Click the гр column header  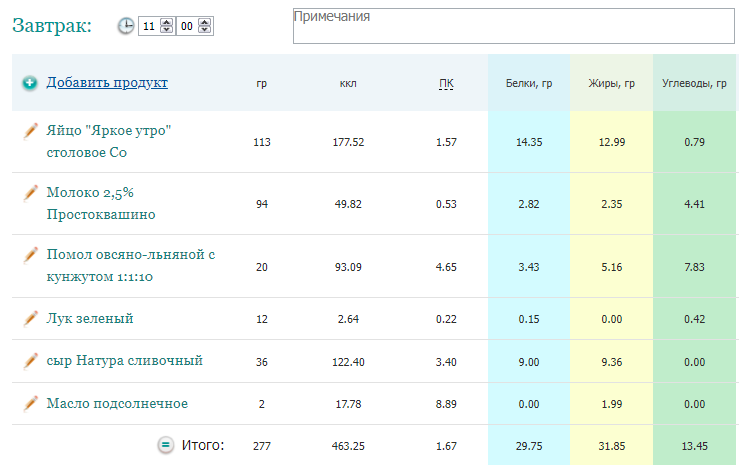pyautogui.click(x=262, y=84)
